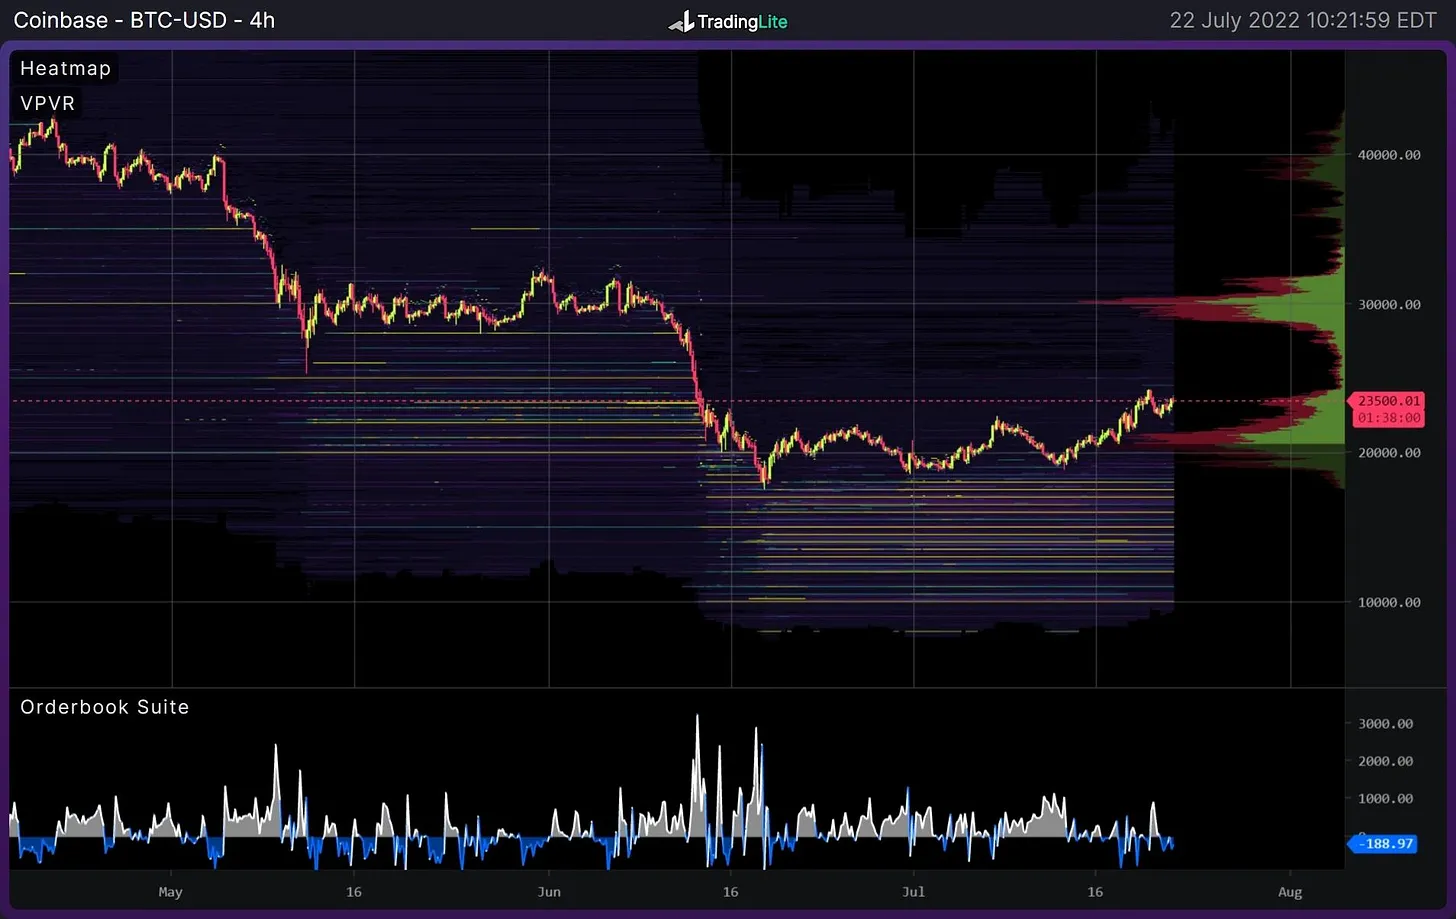The image size is (1456, 919).
Task: Toggle the VPVR indicator label
Action: click(x=47, y=103)
